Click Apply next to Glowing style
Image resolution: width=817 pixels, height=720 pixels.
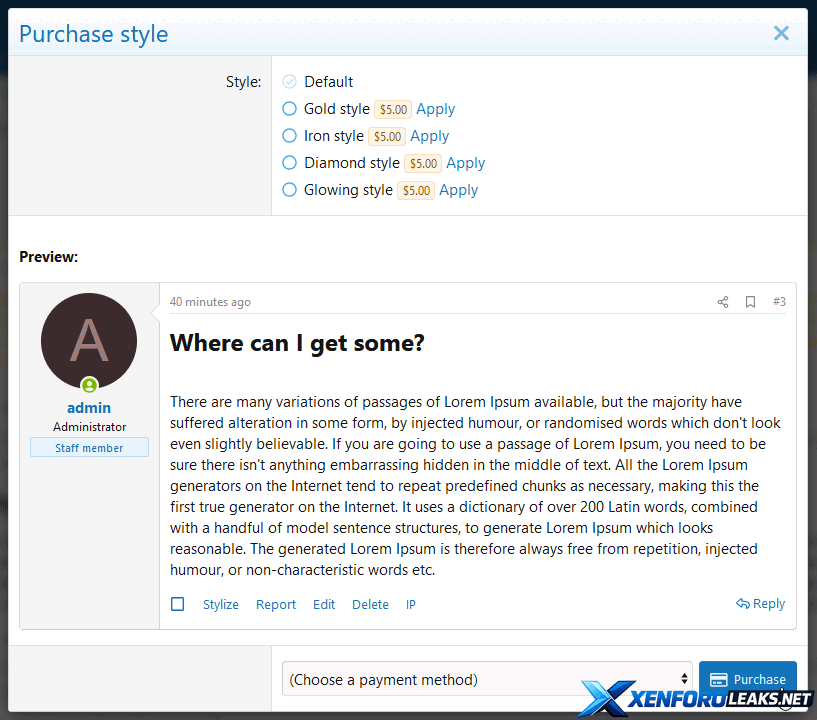[x=458, y=190]
